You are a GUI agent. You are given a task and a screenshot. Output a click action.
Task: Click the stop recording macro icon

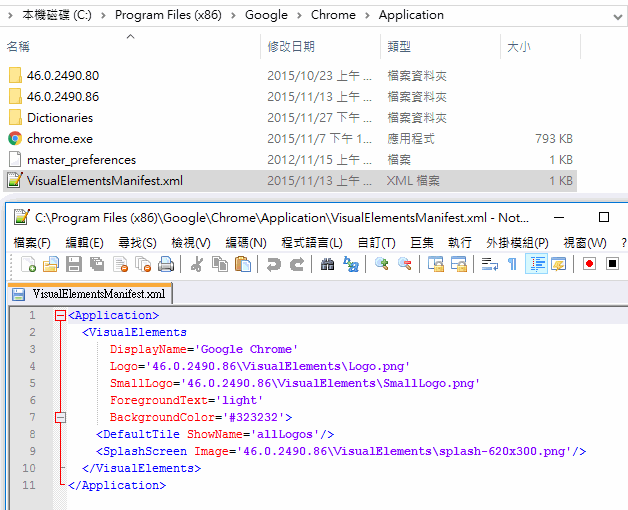[x=612, y=264]
